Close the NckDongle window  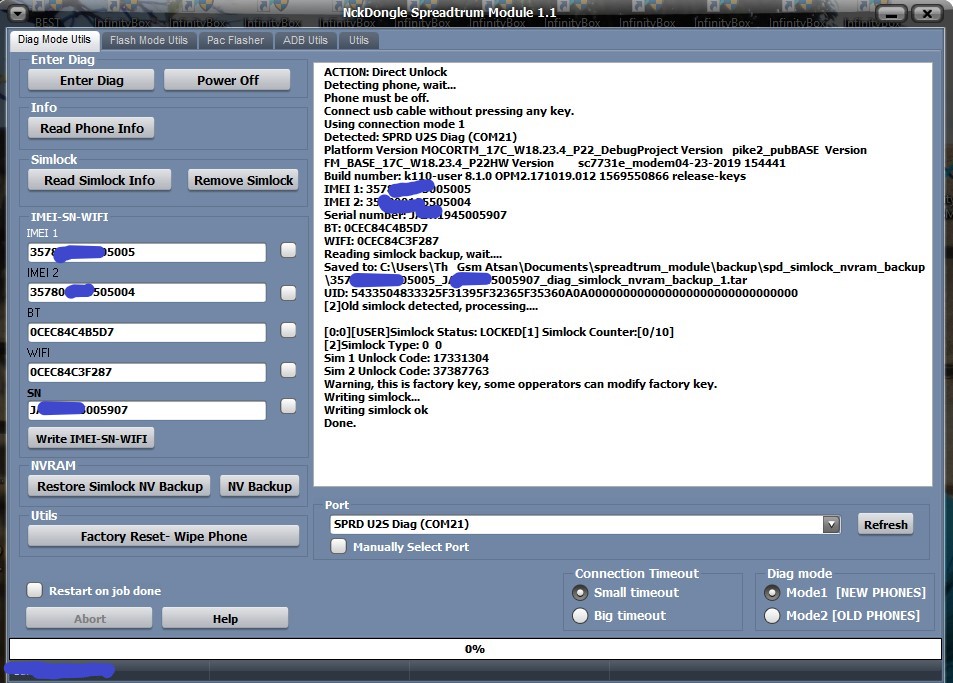[x=927, y=13]
